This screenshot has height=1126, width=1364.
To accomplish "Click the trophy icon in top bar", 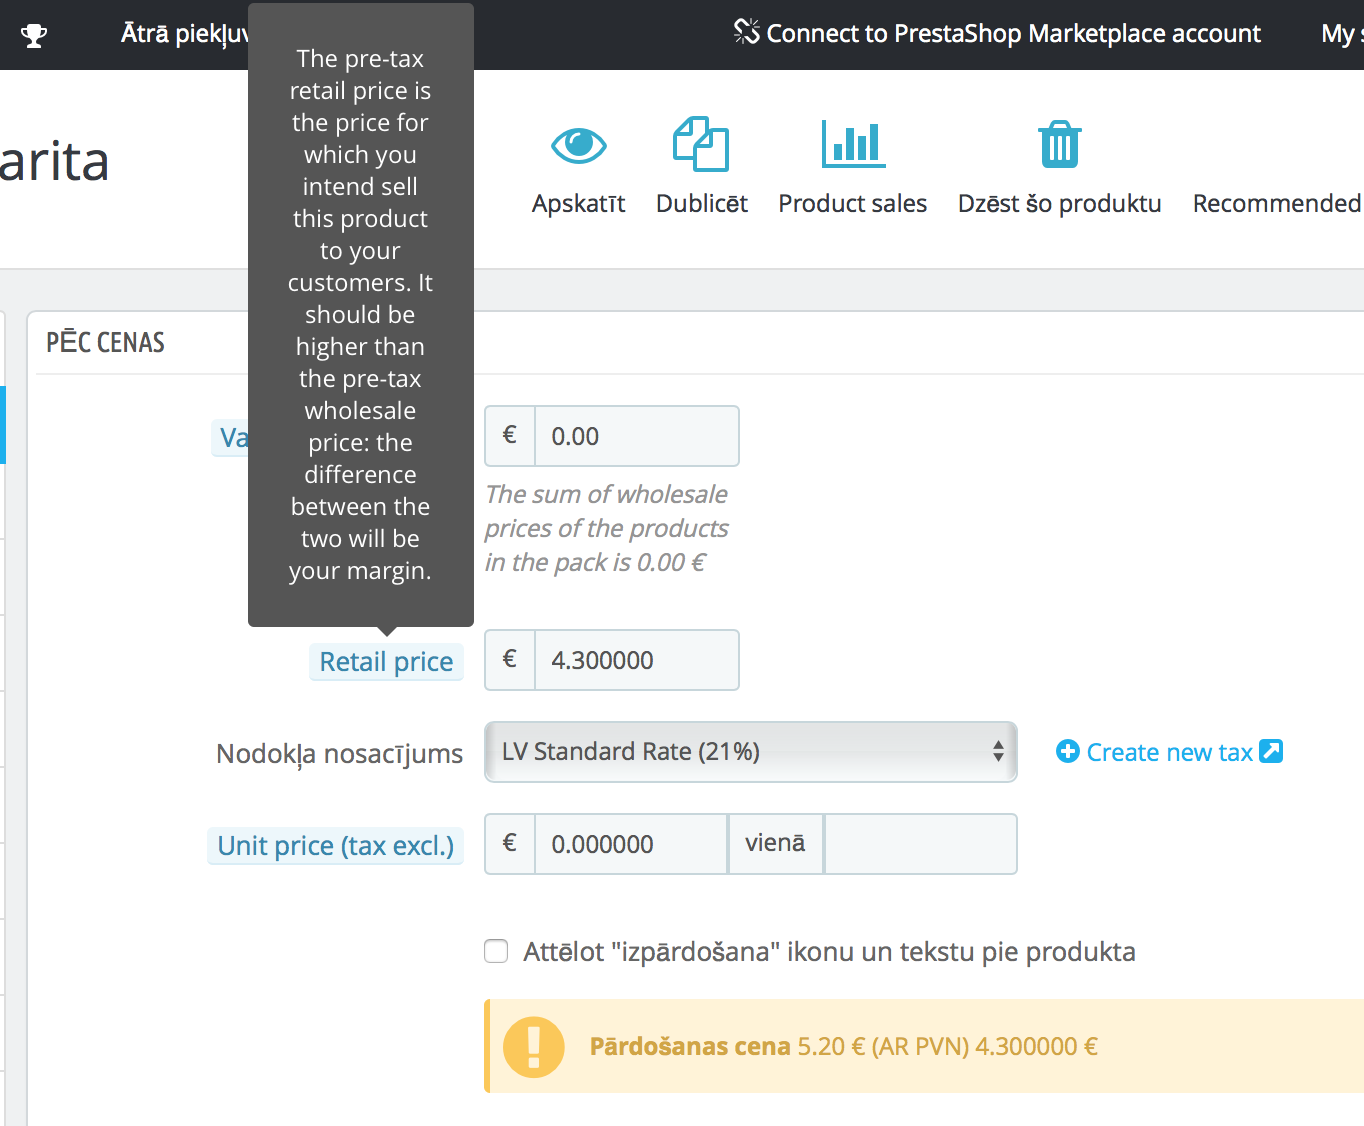I will point(34,36).
